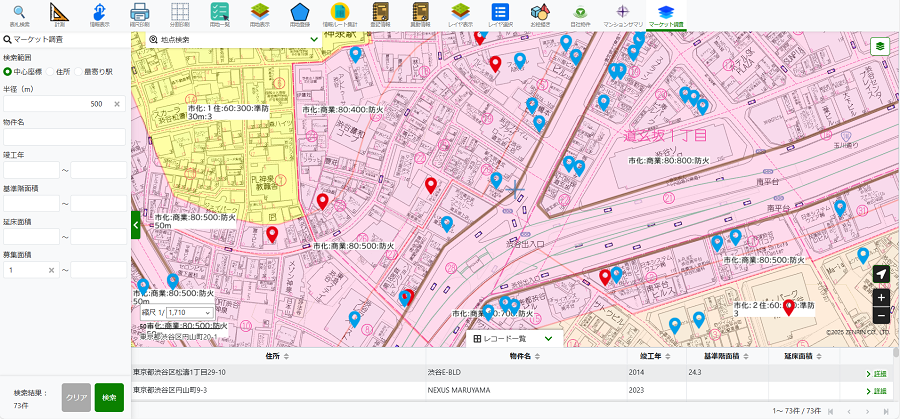
Task: Expand the レコード一覧 dropdown
Action: [548, 339]
